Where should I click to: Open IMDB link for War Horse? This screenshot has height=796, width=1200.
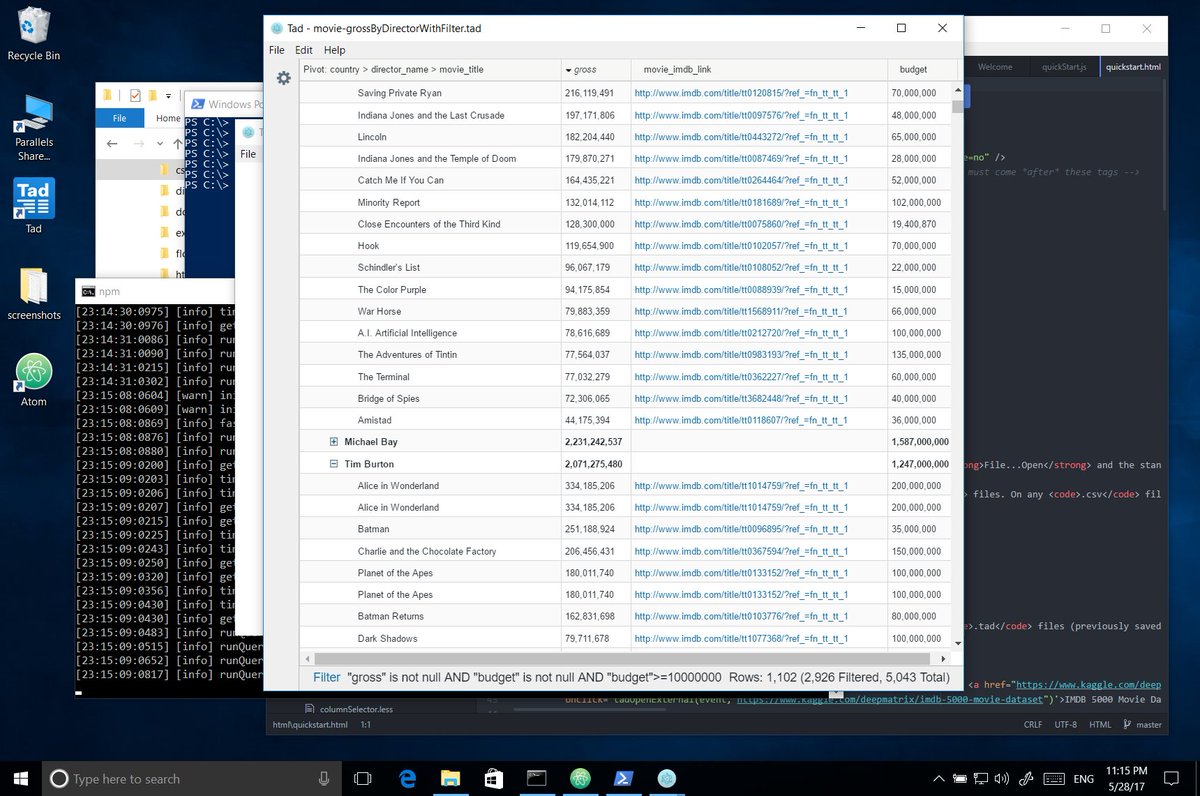[741, 311]
